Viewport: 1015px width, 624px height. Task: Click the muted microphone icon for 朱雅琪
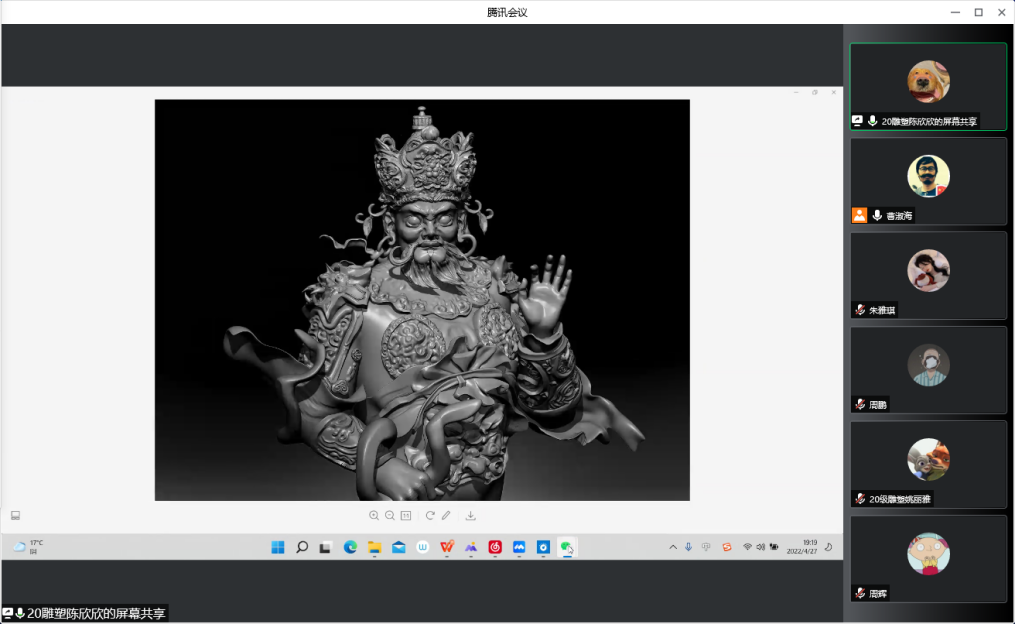pos(860,310)
